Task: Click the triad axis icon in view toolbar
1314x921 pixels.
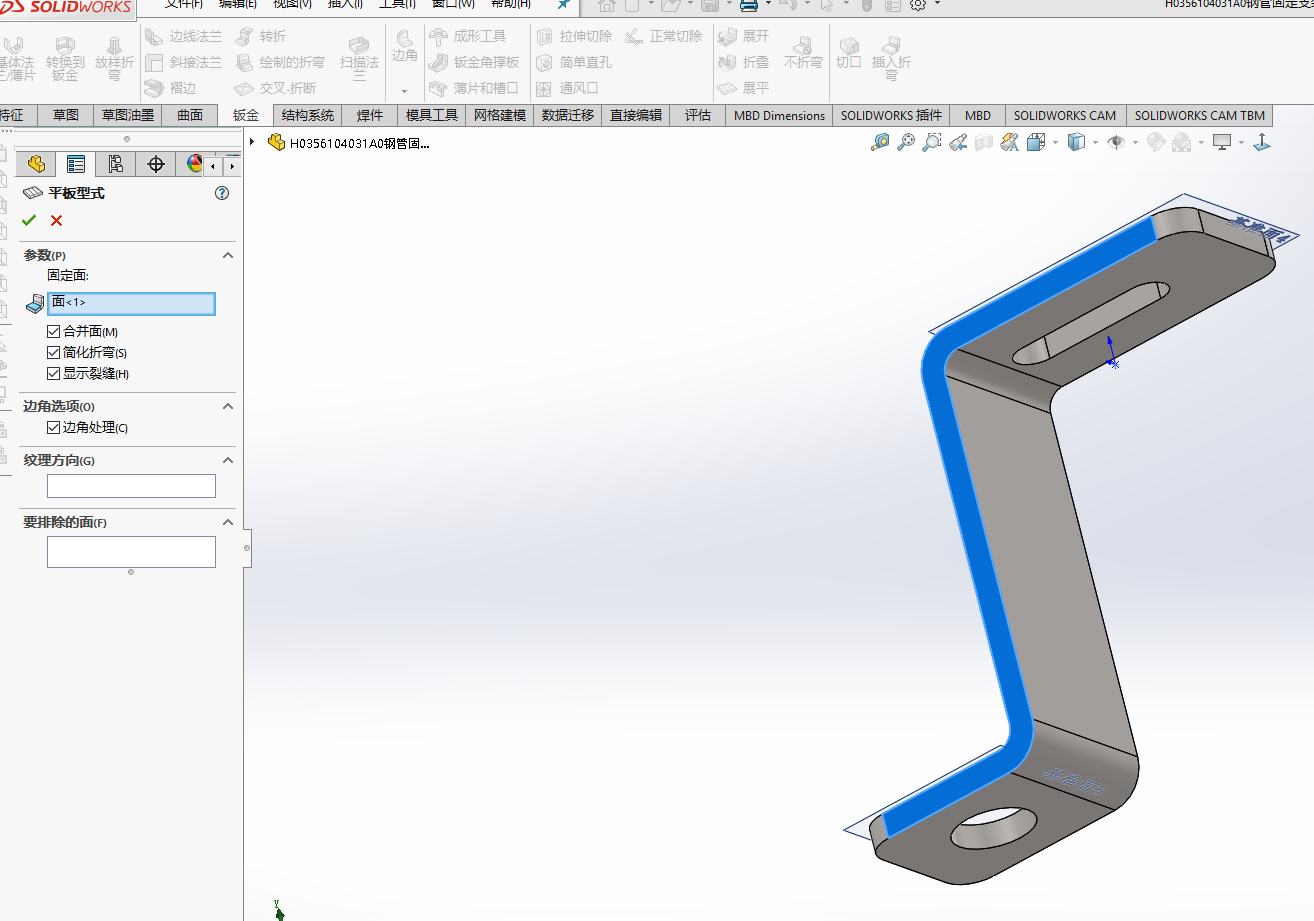Action: 1262,143
